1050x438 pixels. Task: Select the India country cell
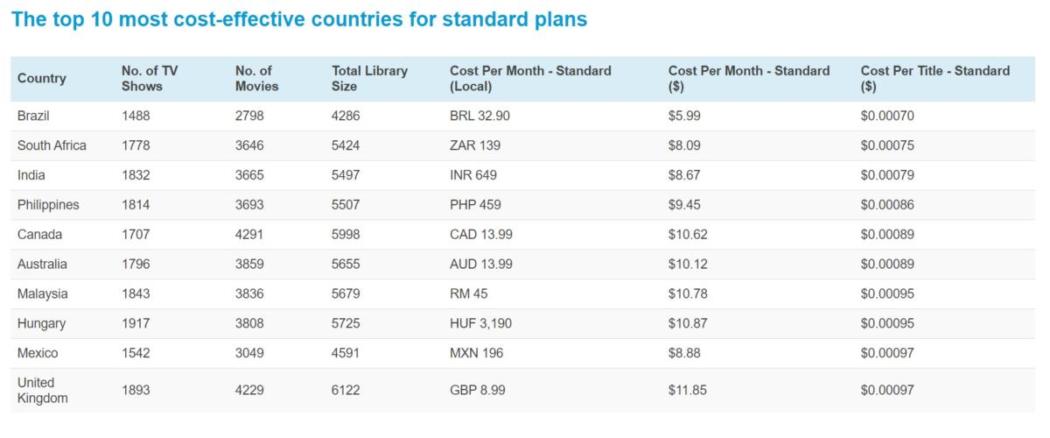(31, 175)
